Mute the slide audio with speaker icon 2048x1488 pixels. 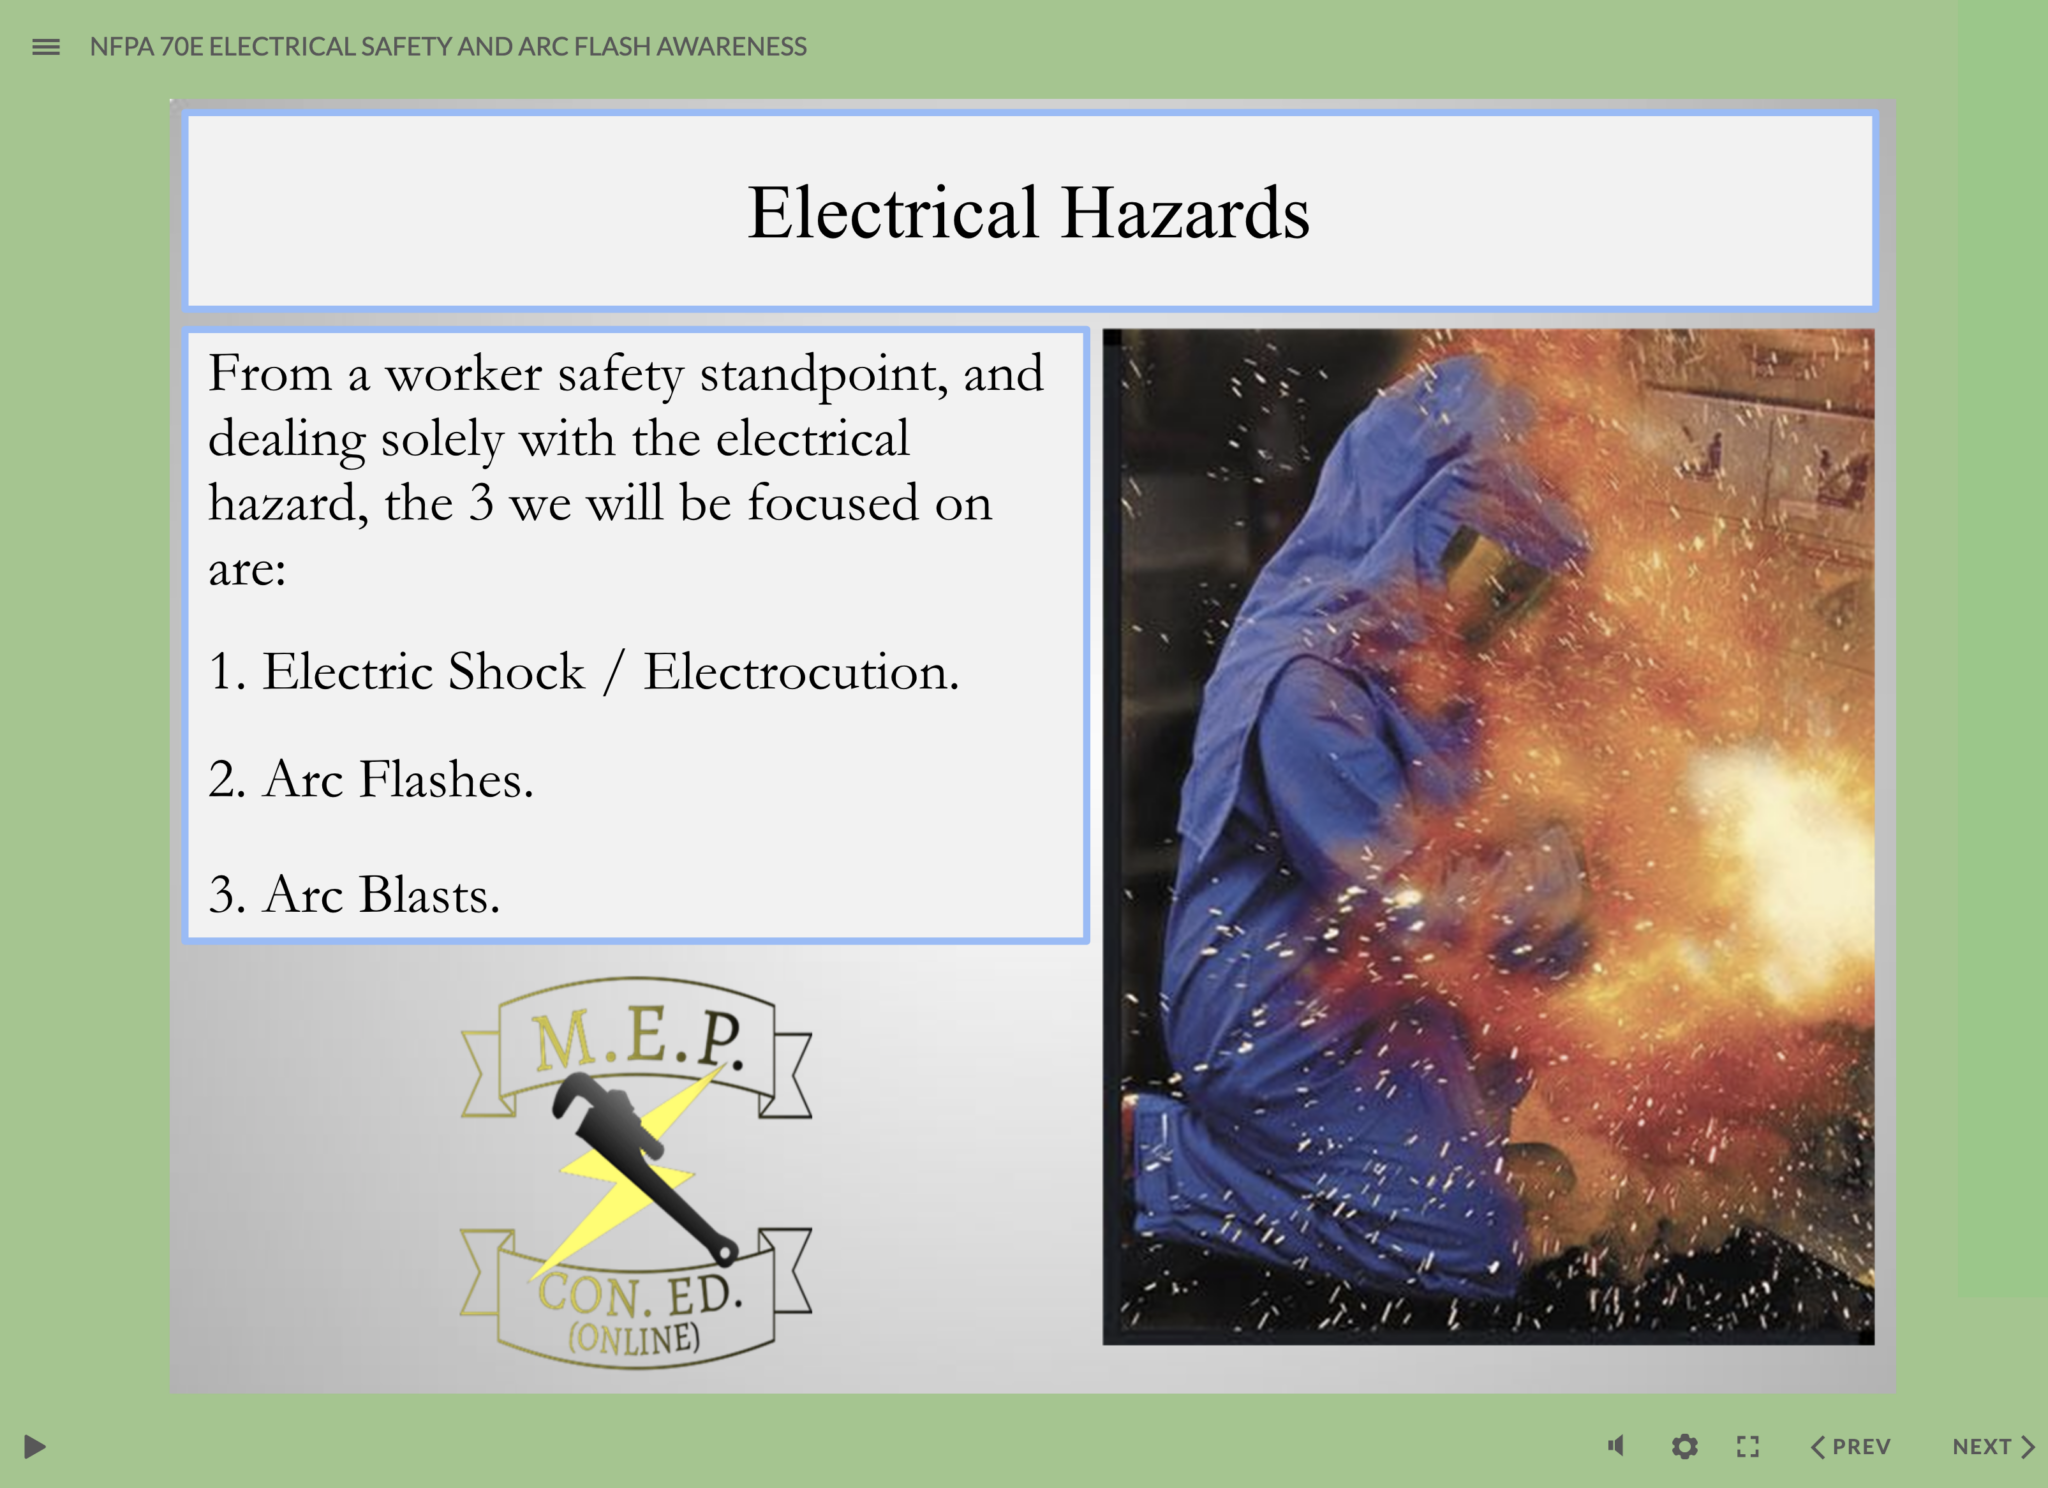tap(1616, 1446)
